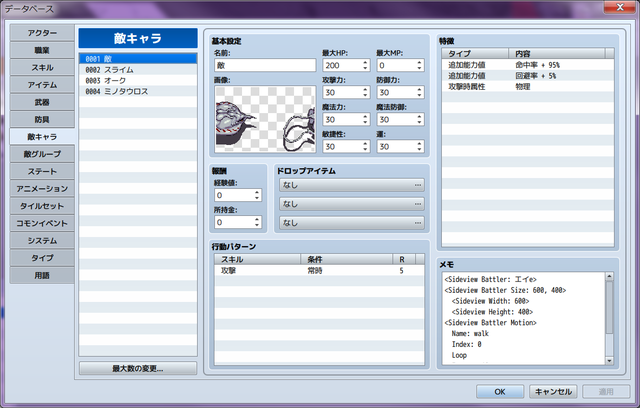Close the データベース window
The image size is (640, 408).
(x=620, y=7)
